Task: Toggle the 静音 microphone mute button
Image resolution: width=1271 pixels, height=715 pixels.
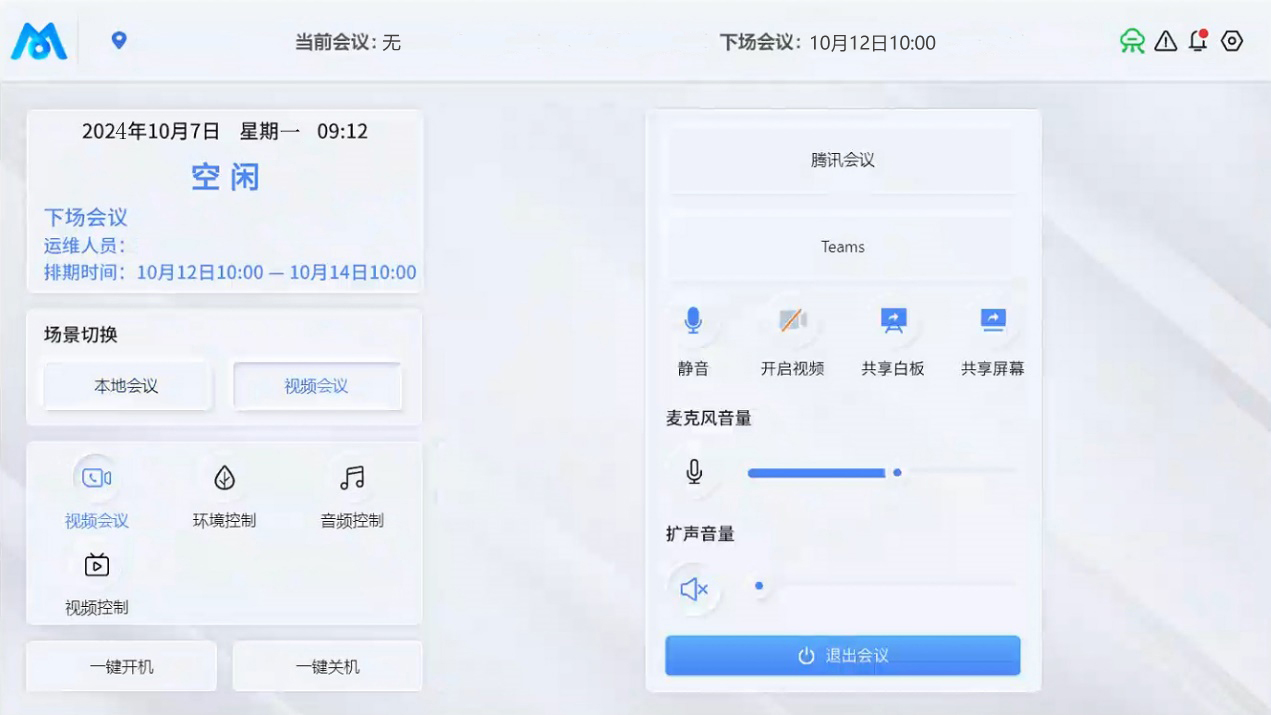Action: pyautogui.click(x=693, y=321)
